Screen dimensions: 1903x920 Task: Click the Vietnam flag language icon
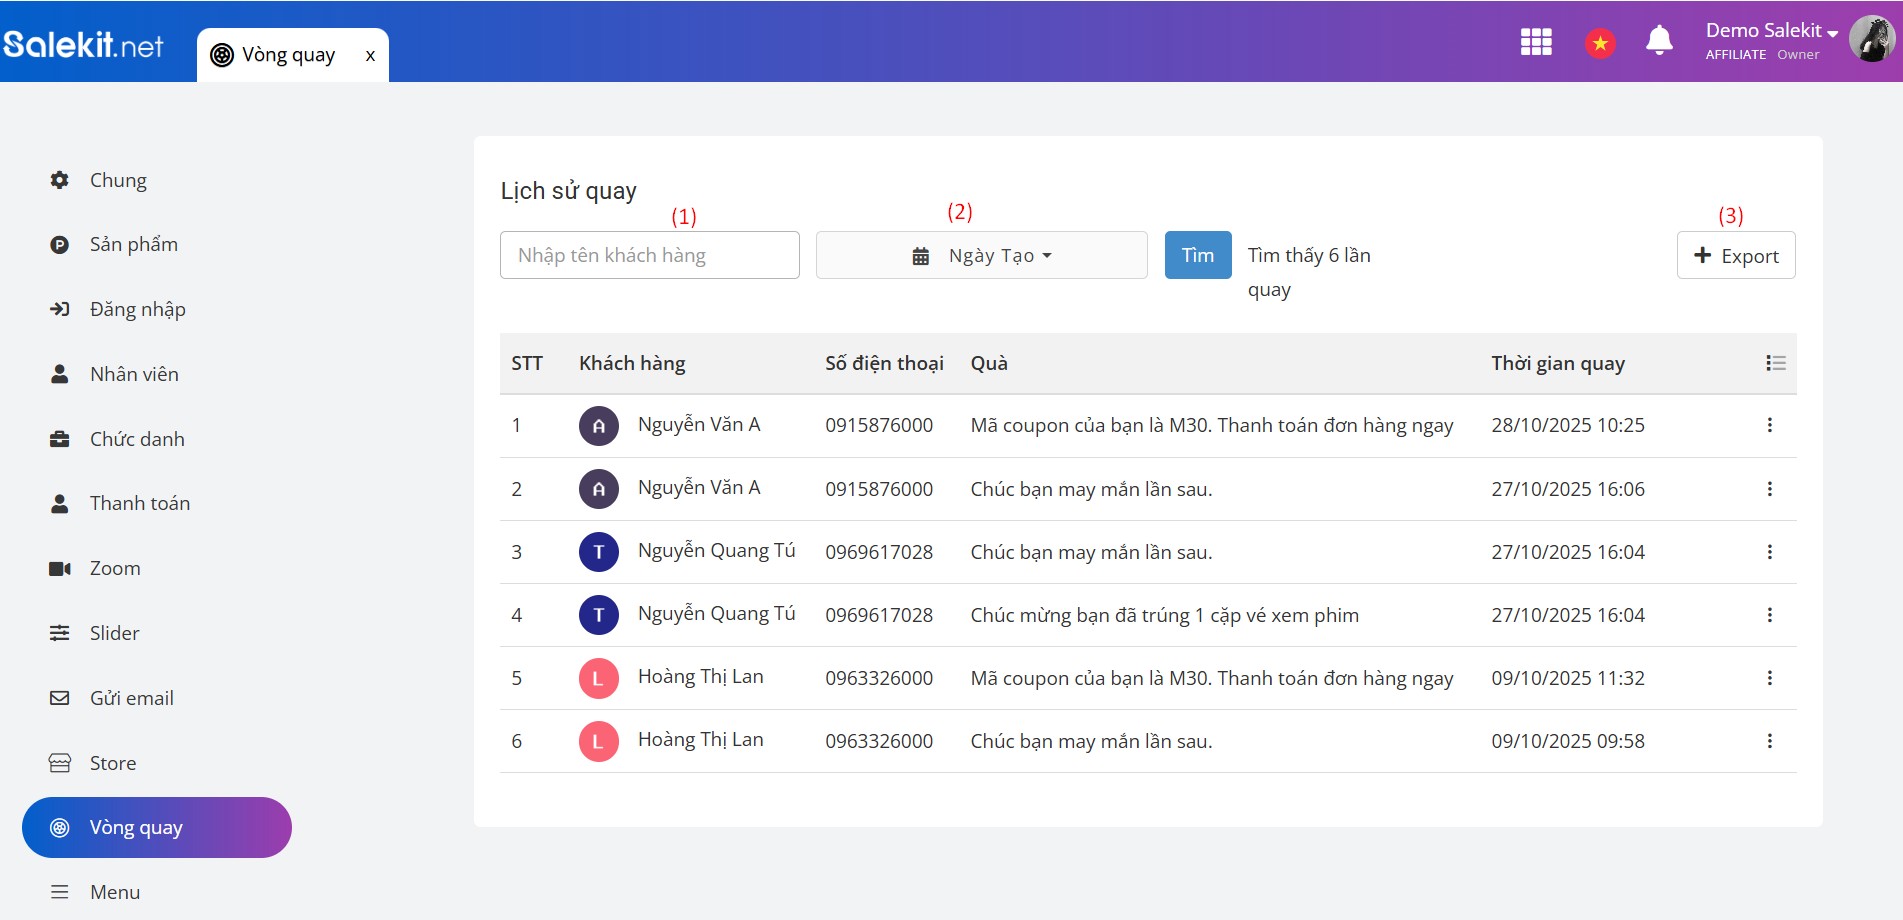point(1600,43)
